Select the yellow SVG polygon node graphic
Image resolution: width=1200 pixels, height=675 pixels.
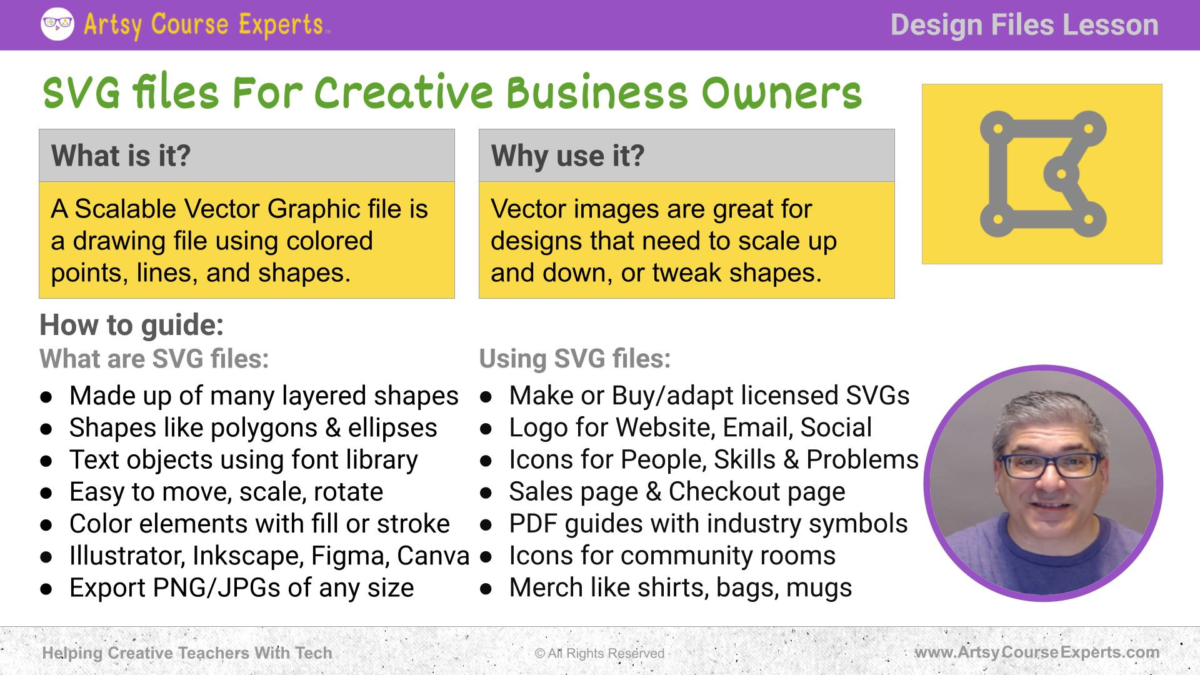coord(1043,172)
